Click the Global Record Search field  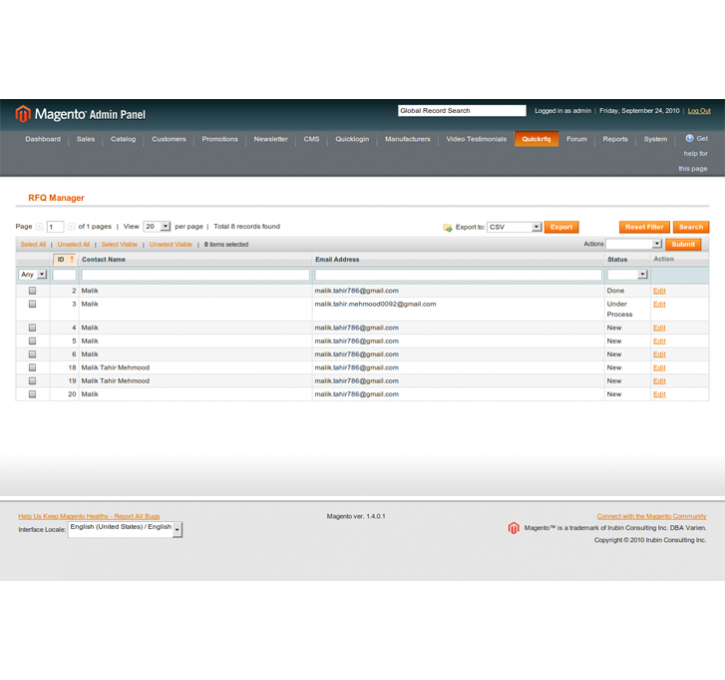462,111
